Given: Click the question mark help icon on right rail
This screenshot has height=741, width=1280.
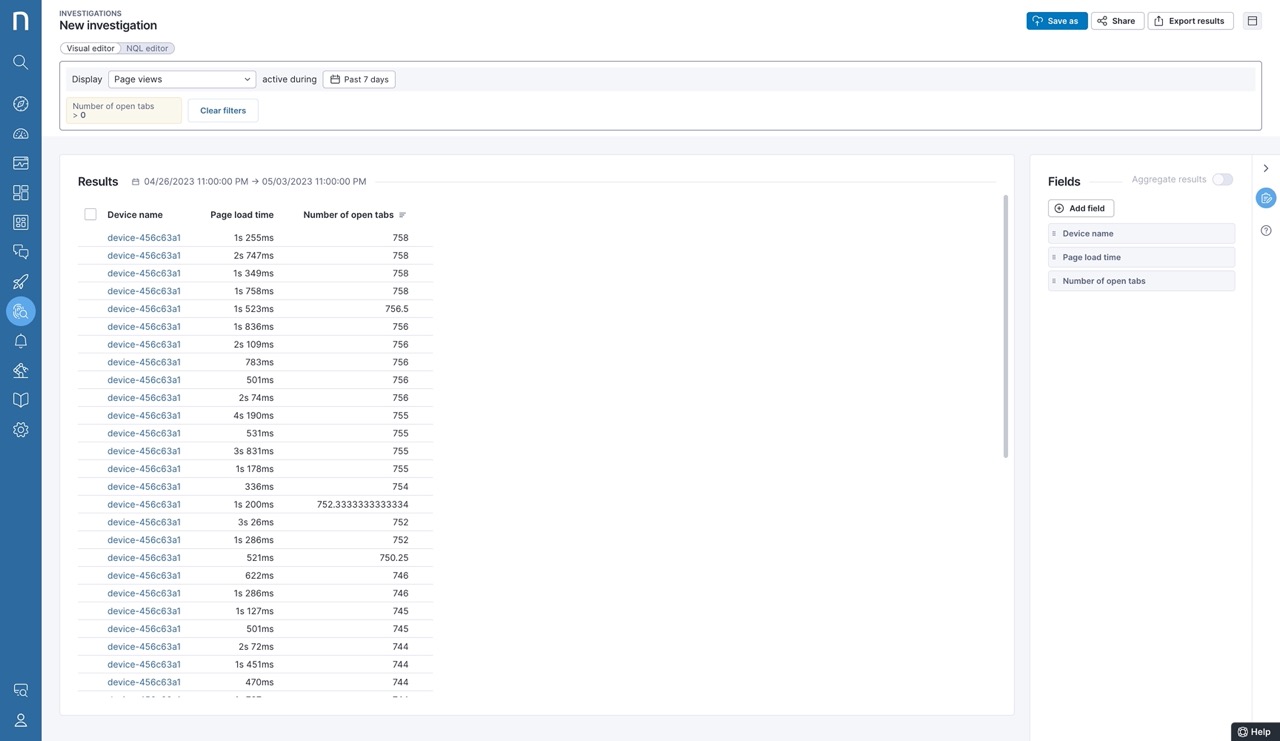Looking at the screenshot, I should [x=1266, y=231].
